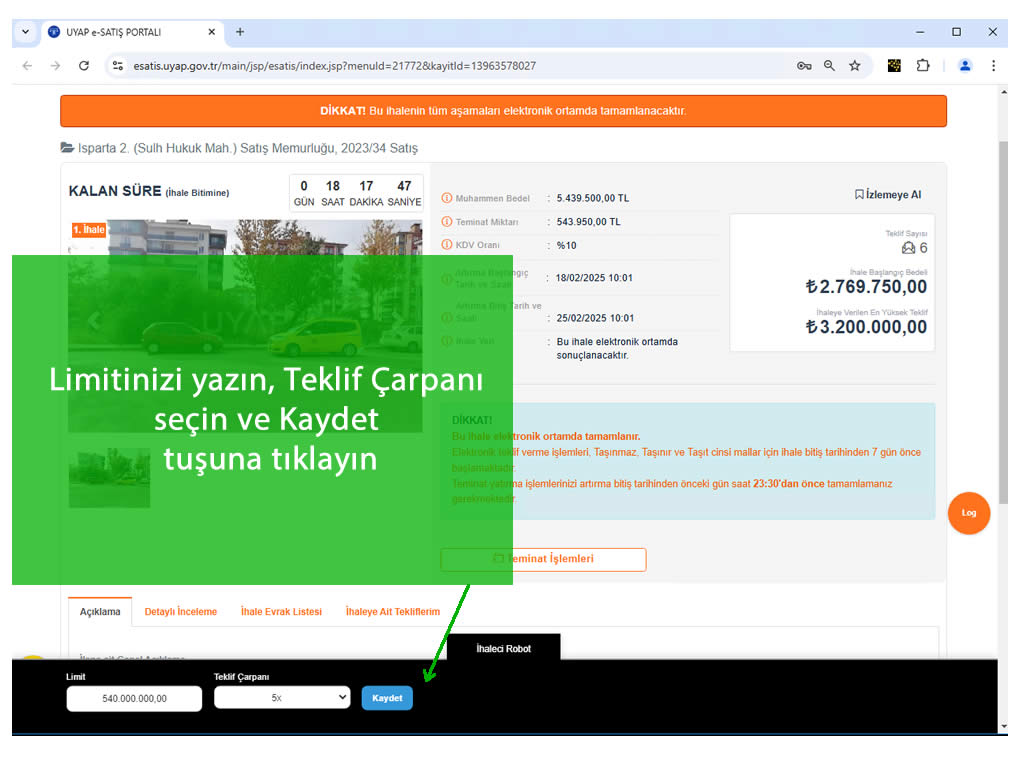The width and height of the screenshot is (1024, 768).
Task: Click the orange Log round button
Action: (x=968, y=513)
